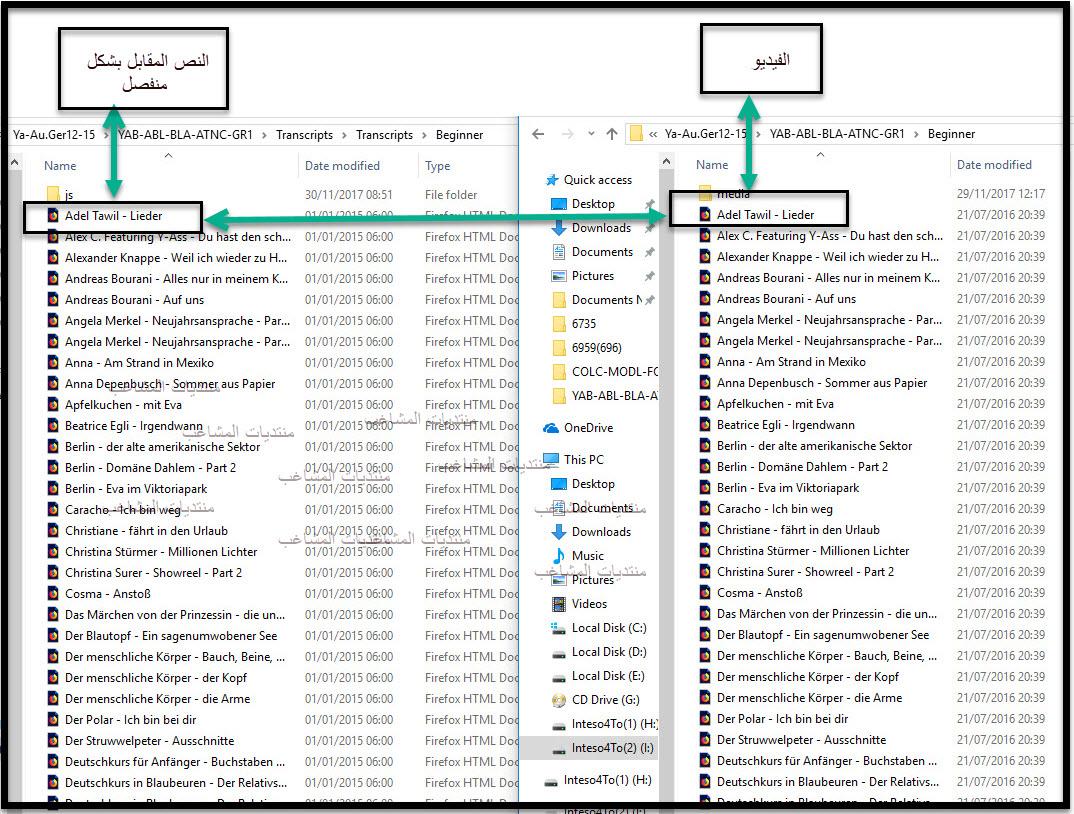Click YAB-ABL-BLA-ATNC-GR1 breadcrumb in right window
Viewport: 1074px width, 814px height.
coord(837,134)
